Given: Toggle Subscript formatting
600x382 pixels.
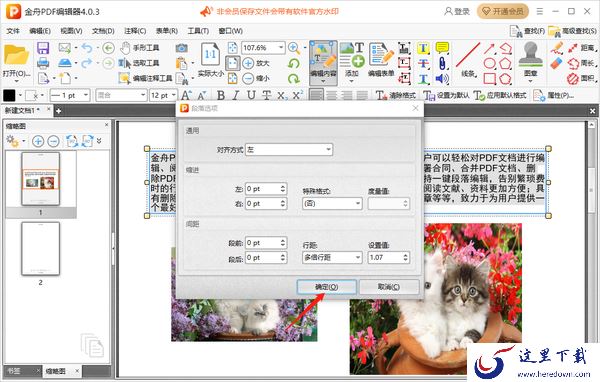Looking at the screenshot, I should (x=282, y=95).
